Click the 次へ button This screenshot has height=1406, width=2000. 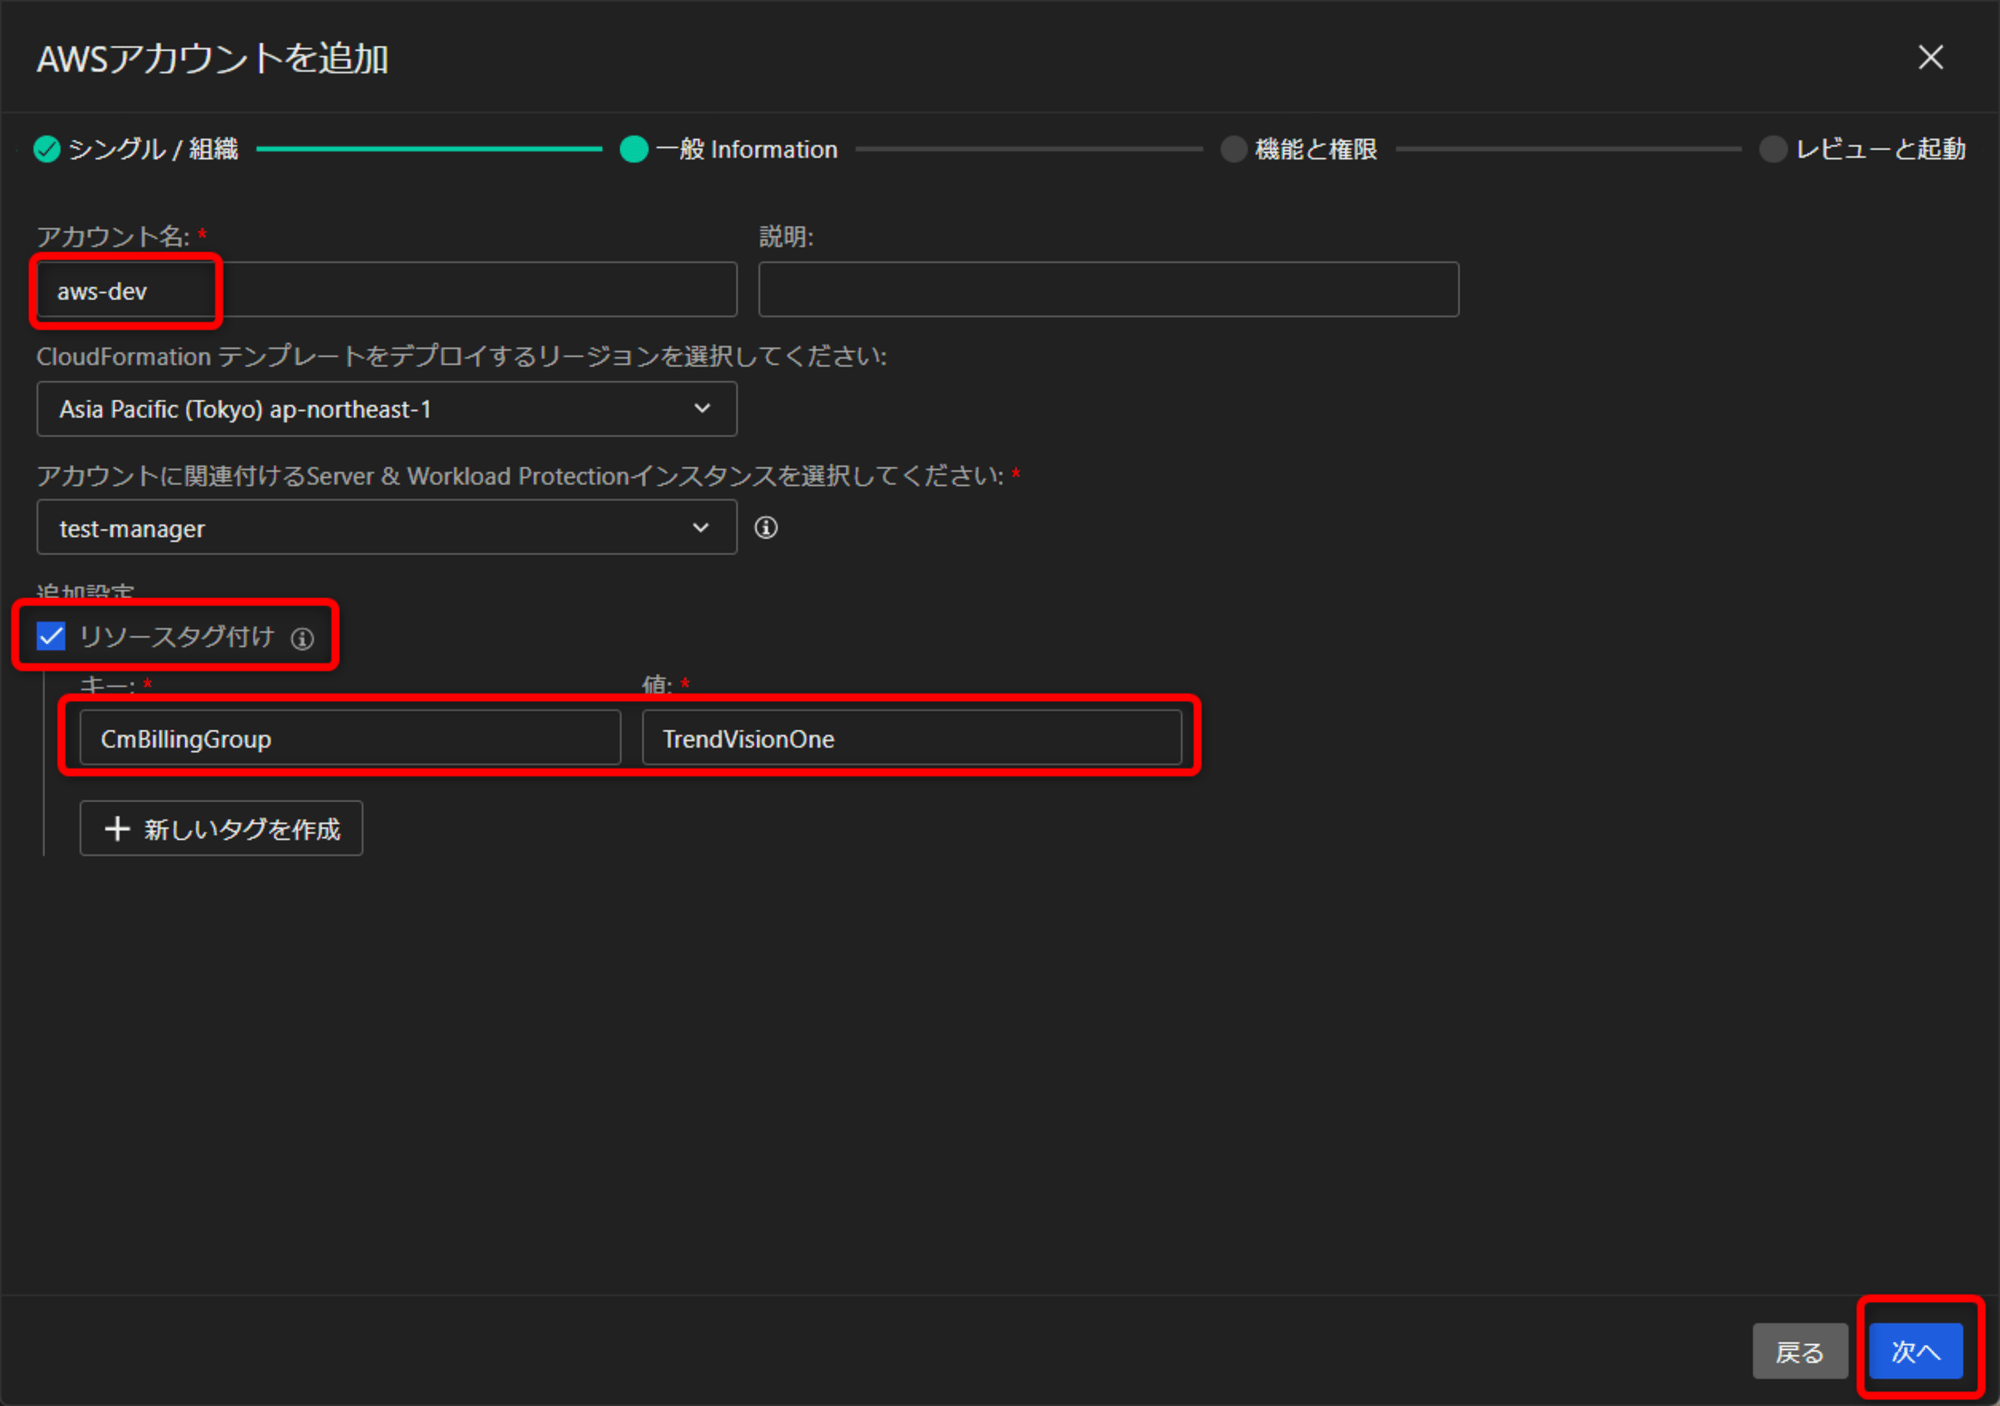click(1916, 1352)
